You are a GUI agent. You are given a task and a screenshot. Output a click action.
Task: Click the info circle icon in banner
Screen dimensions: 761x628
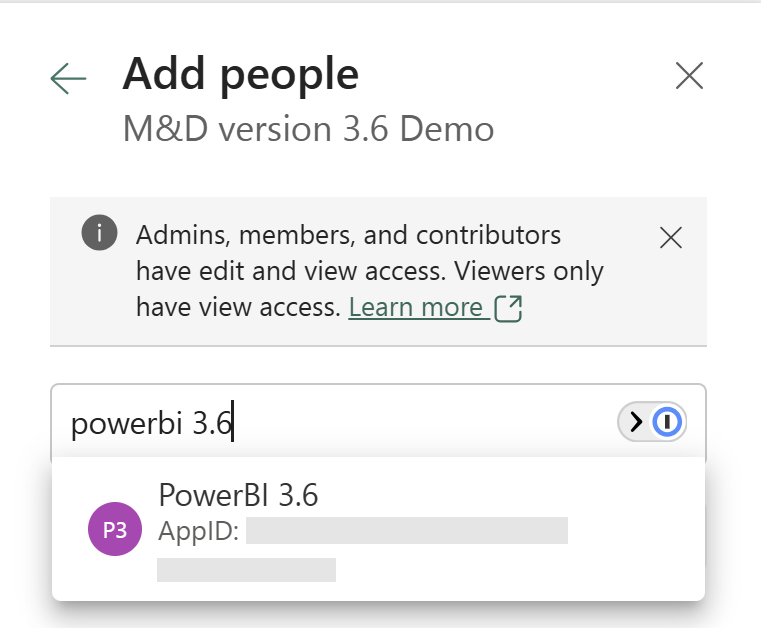[99, 232]
